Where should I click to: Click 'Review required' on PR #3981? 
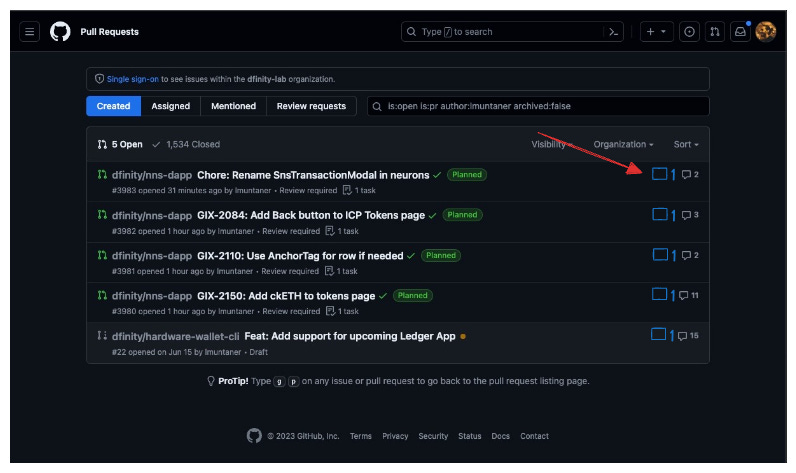tap(290, 272)
